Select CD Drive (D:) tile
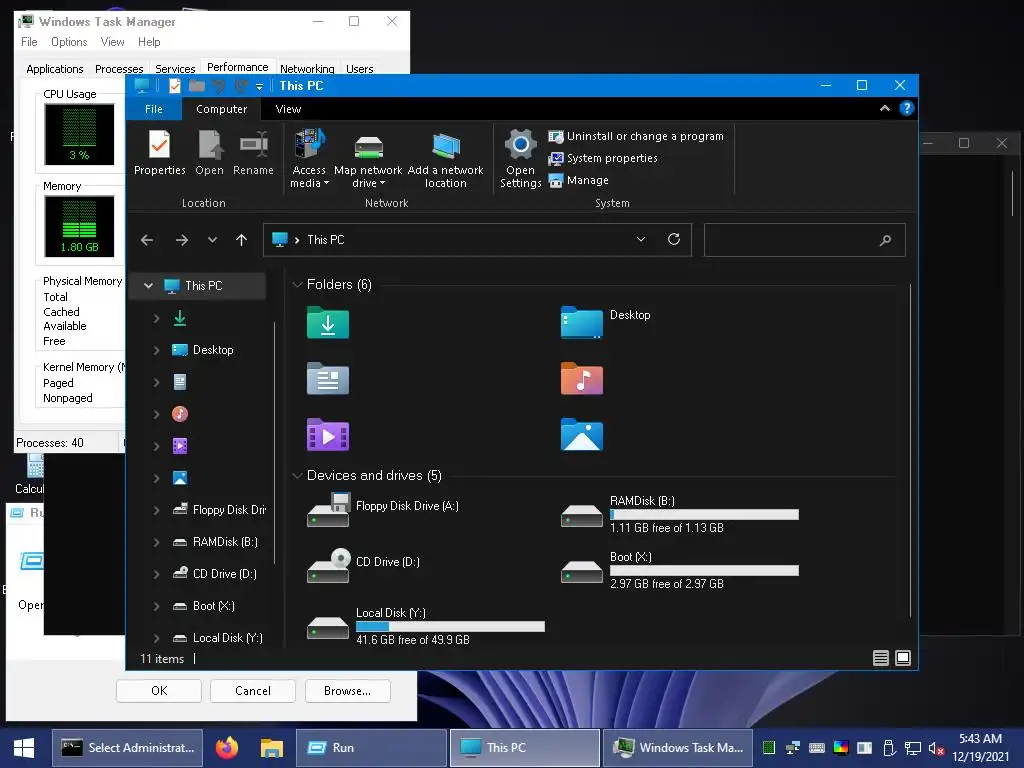Image resolution: width=1024 pixels, height=768 pixels. 363,567
